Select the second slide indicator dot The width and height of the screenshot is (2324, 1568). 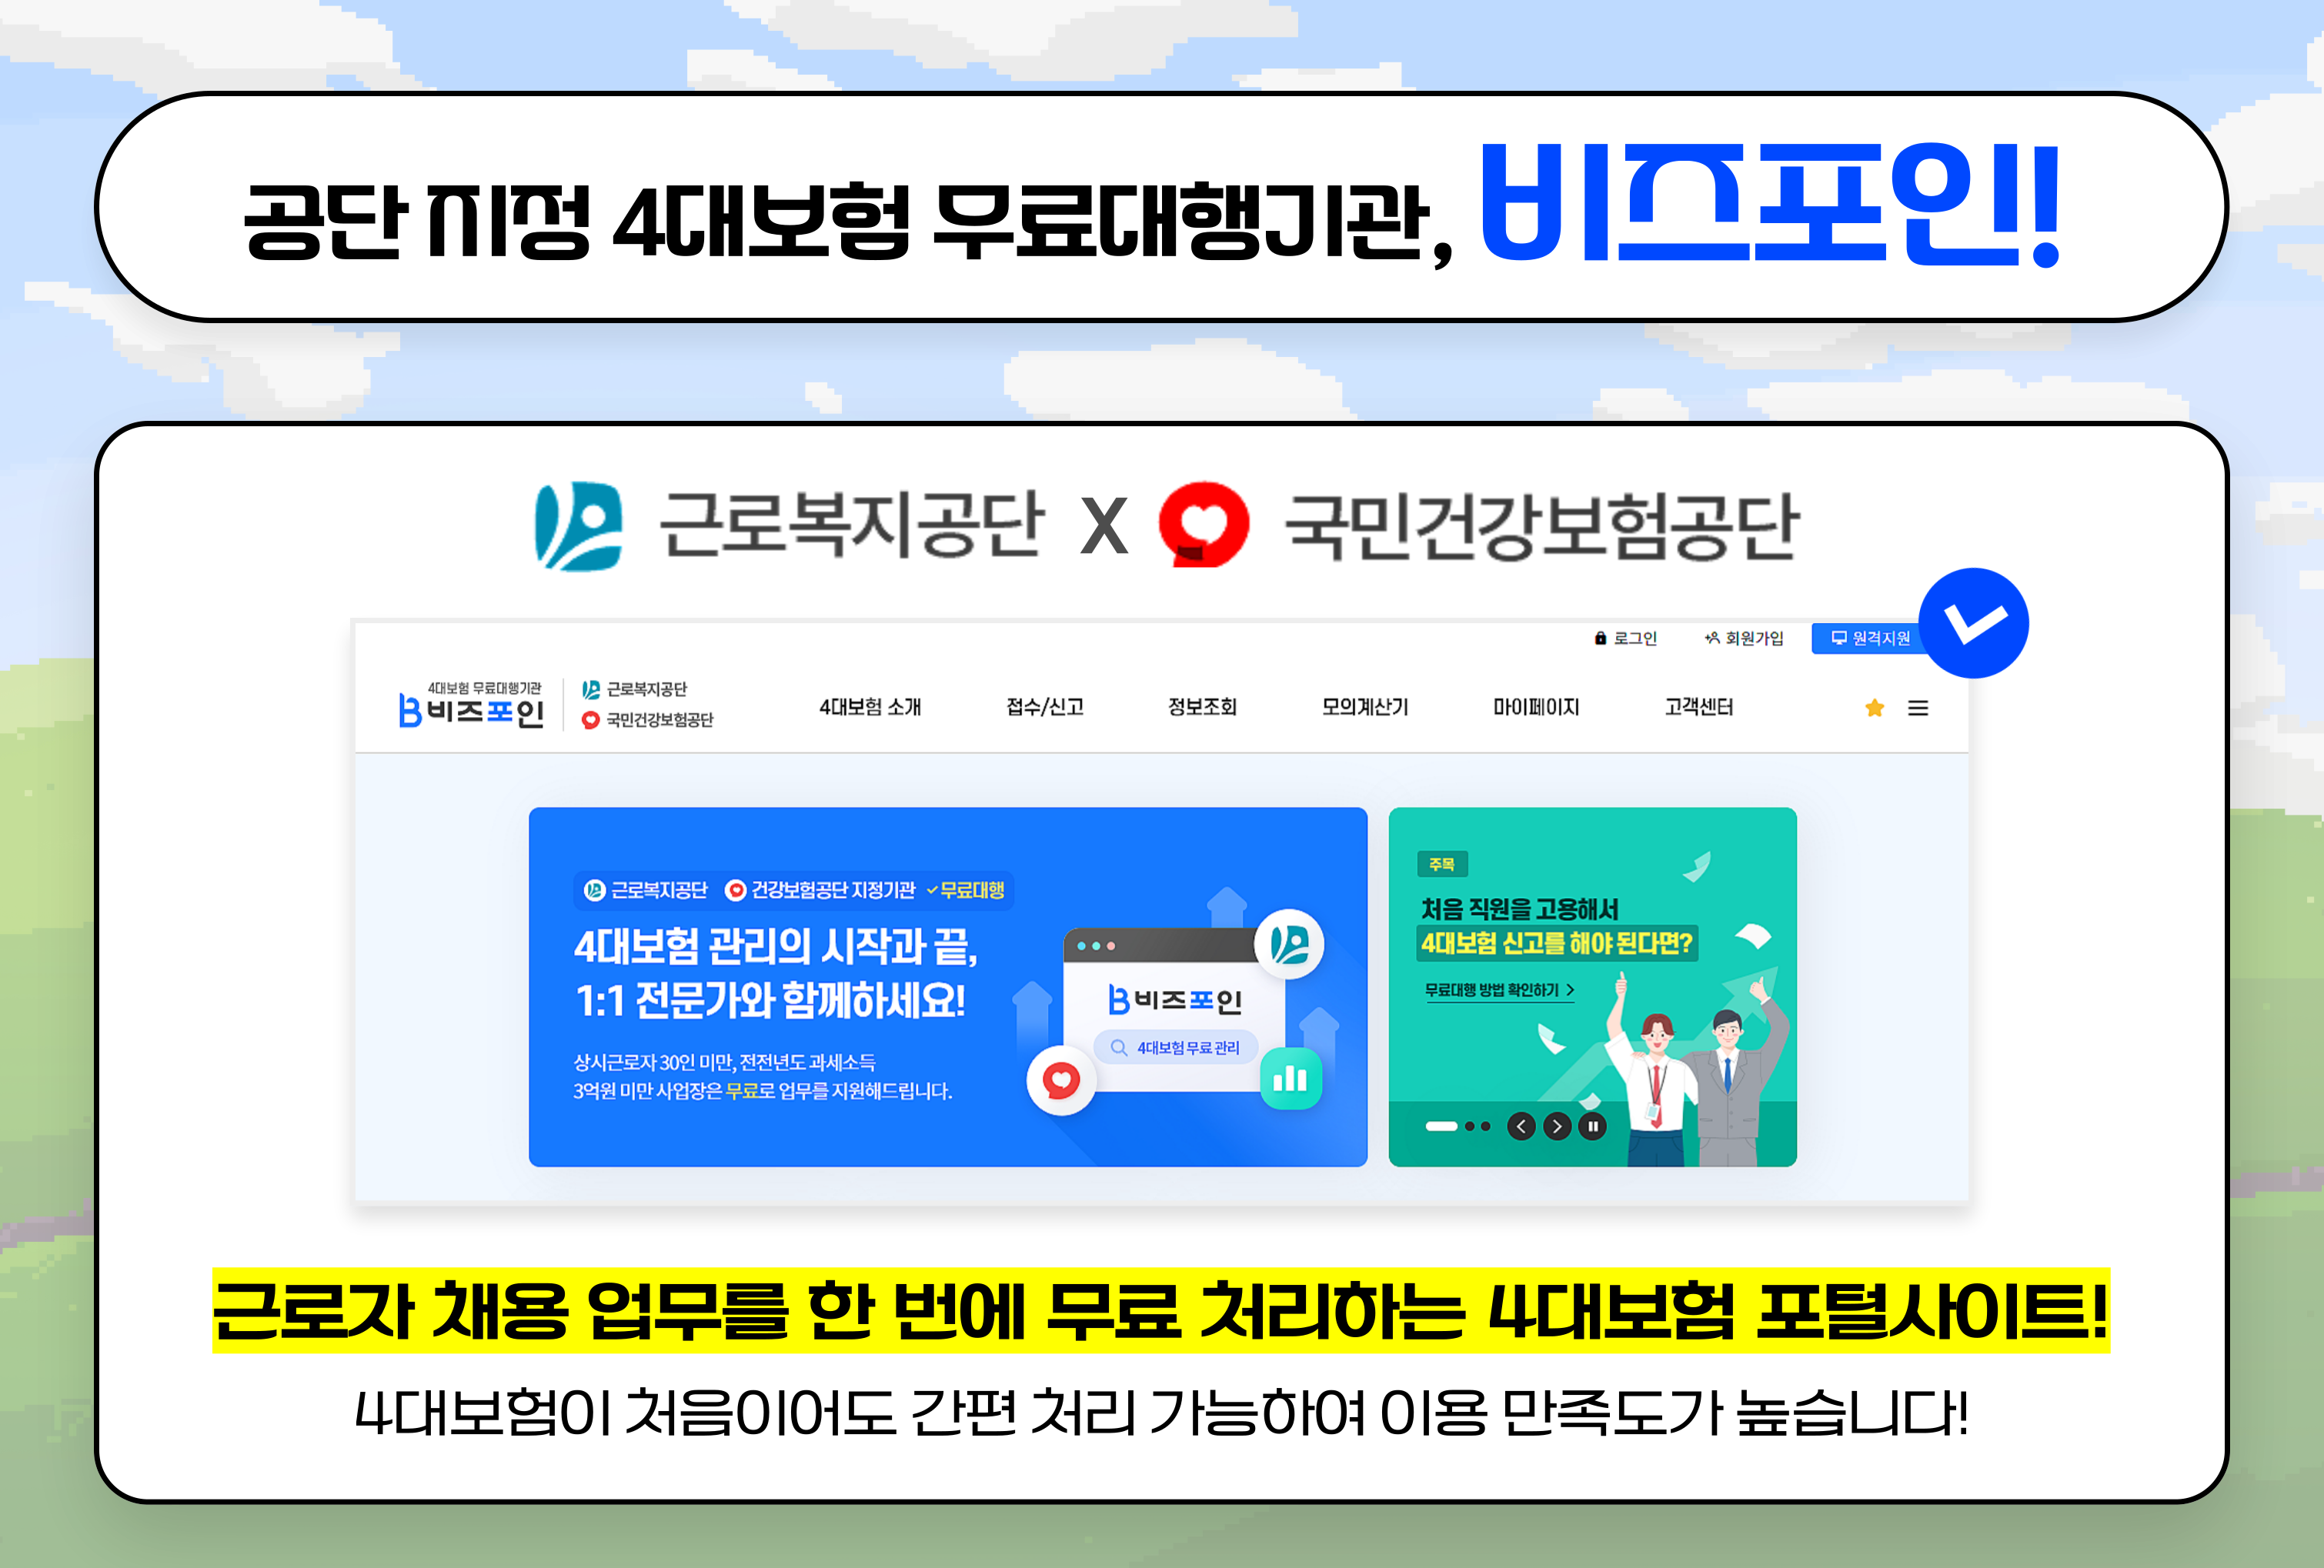pyautogui.click(x=1470, y=1126)
